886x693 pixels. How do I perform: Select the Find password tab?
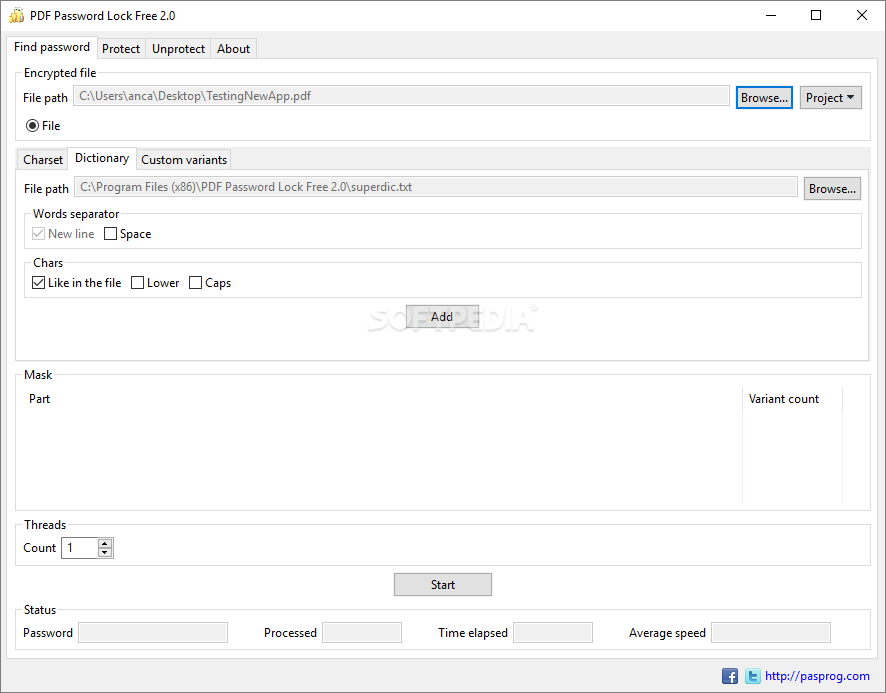tap(52, 47)
